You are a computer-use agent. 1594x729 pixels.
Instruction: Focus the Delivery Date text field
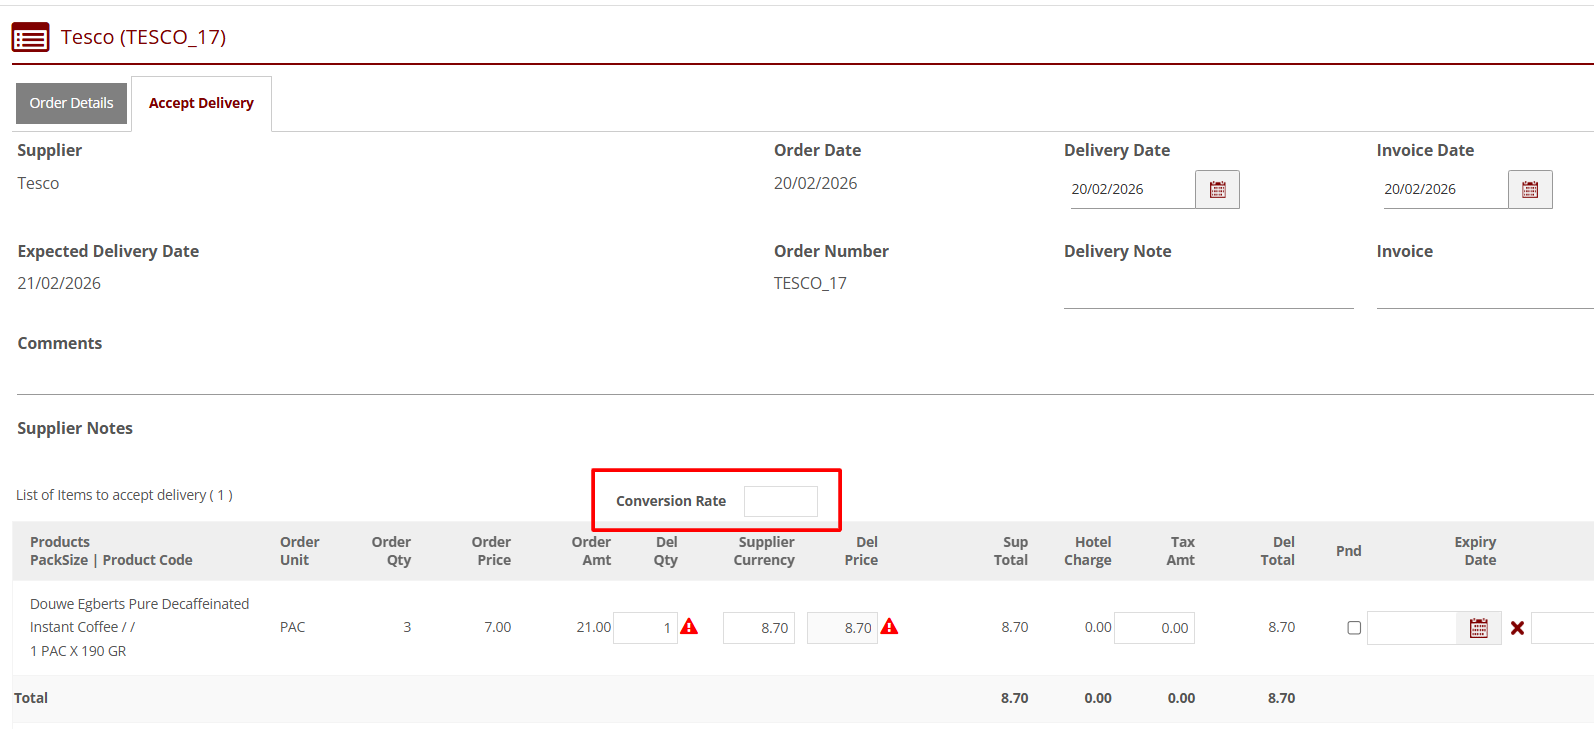(x=1131, y=190)
